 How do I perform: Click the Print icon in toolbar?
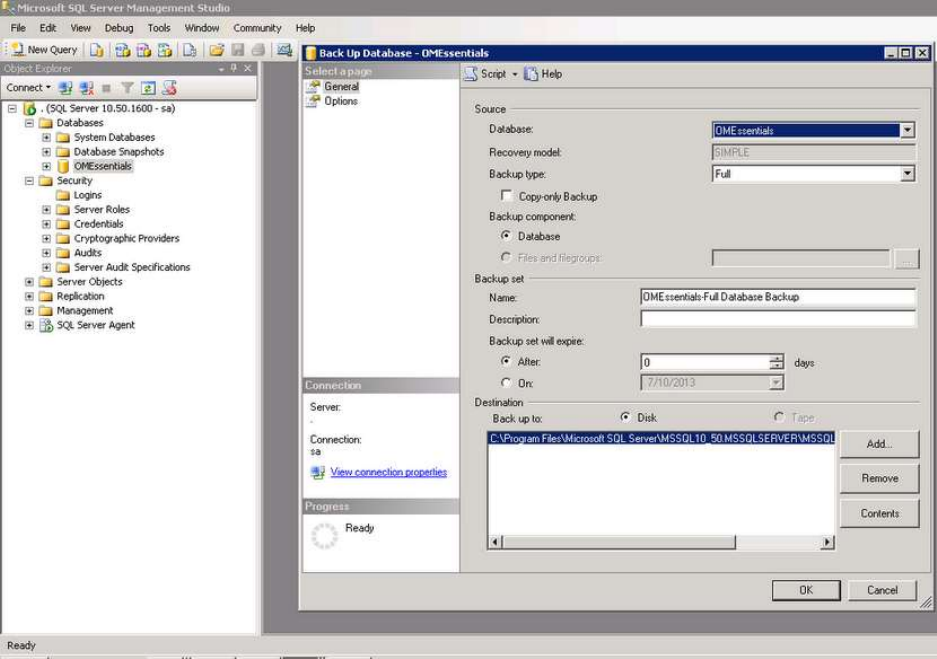[x=258, y=50]
